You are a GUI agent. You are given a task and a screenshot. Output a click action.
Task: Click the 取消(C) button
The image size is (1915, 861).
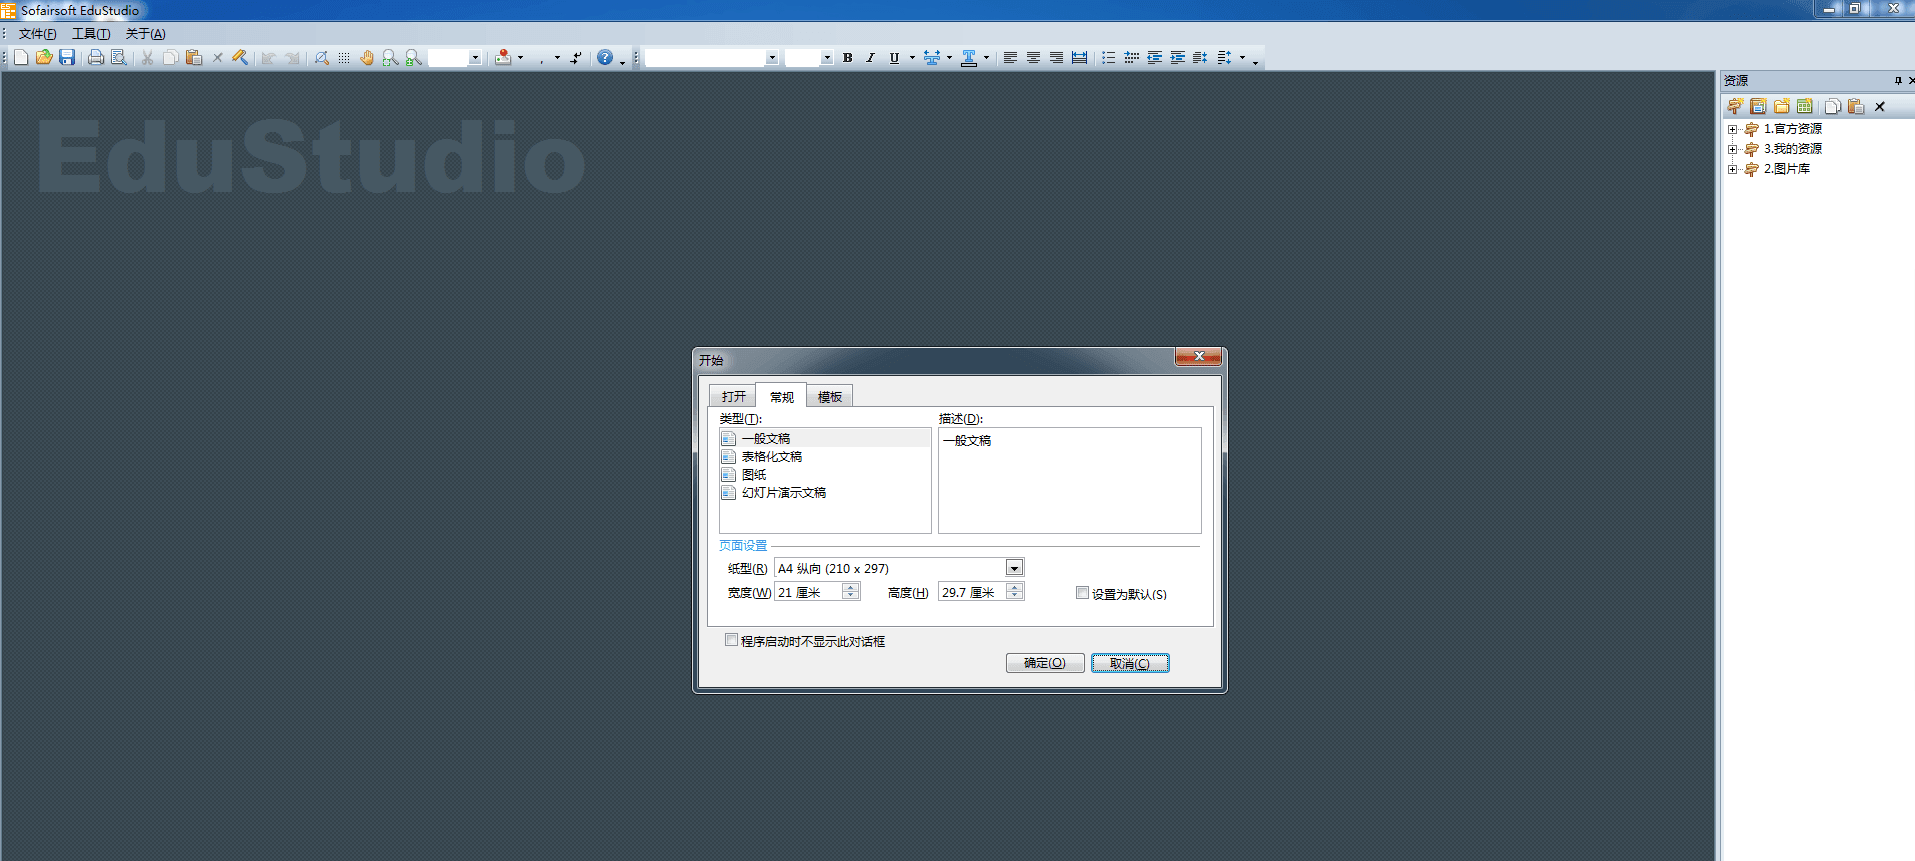pyautogui.click(x=1130, y=663)
